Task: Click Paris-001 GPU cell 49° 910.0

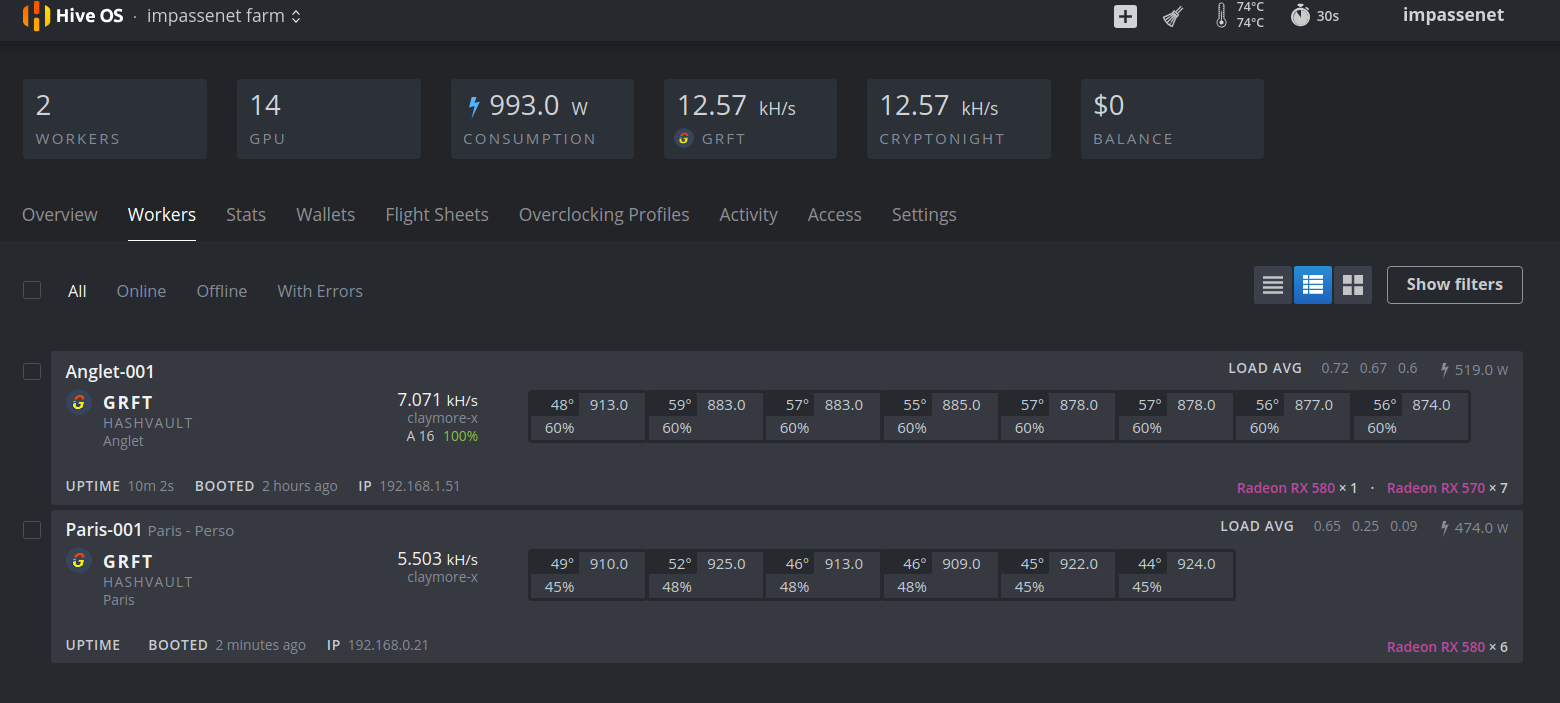Action: pyautogui.click(x=588, y=575)
